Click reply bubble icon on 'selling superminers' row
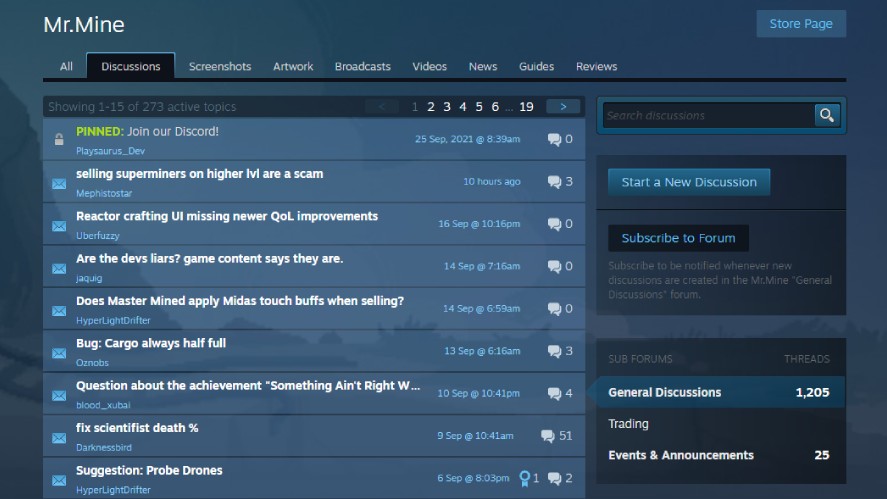The height and width of the screenshot is (499, 887). (554, 182)
